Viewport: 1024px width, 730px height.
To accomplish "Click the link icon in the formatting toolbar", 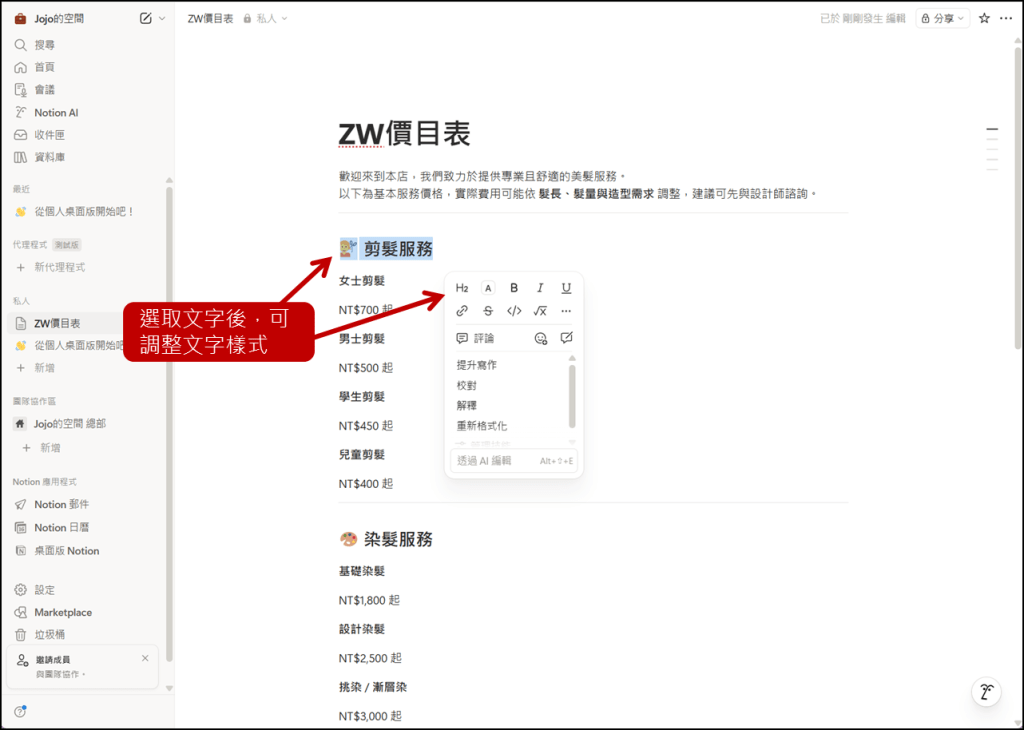I will click(462, 311).
